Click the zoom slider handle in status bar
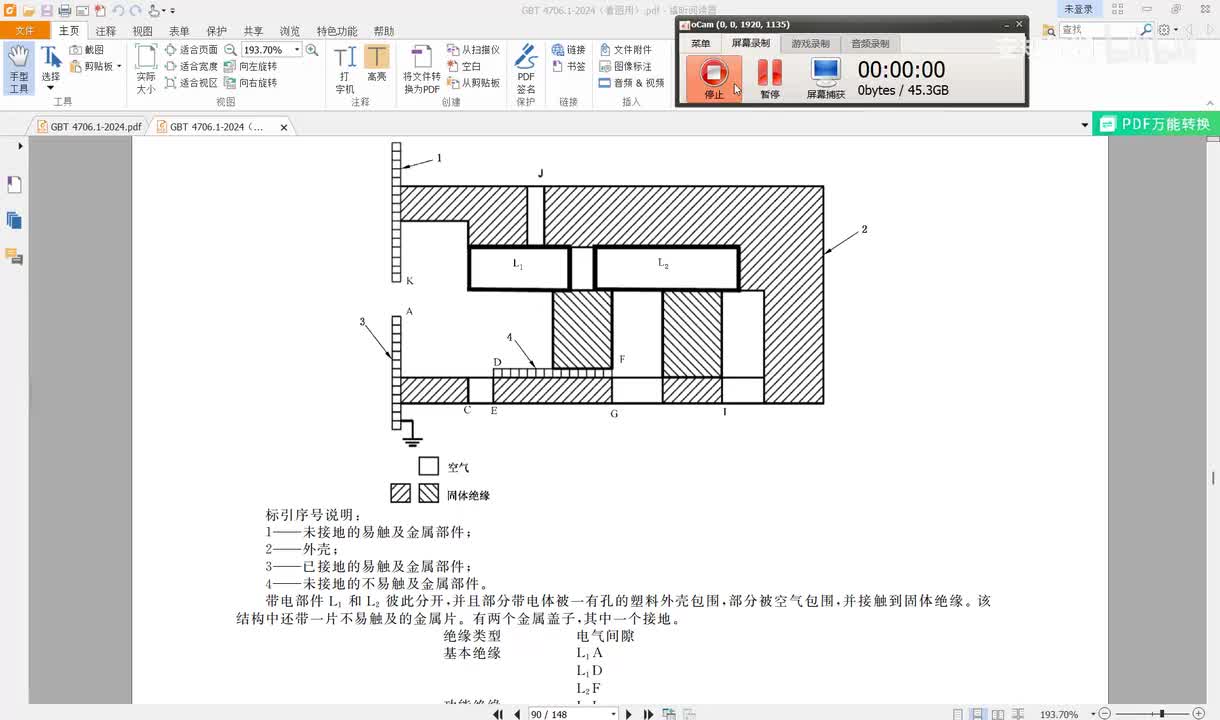1220x720 pixels. pos(1162,714)
